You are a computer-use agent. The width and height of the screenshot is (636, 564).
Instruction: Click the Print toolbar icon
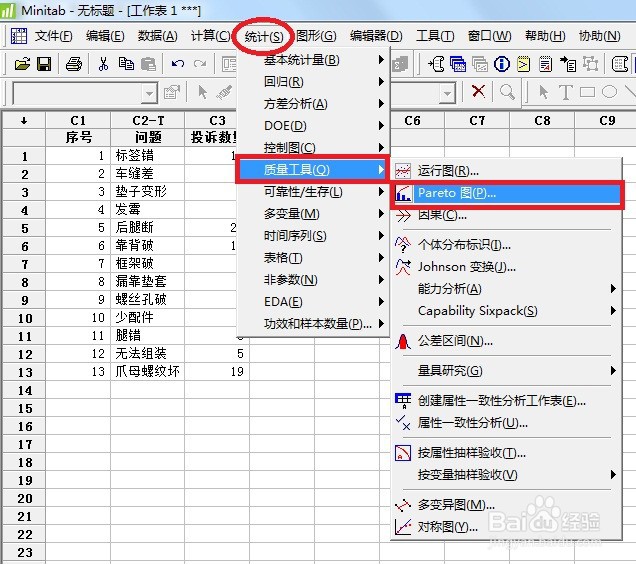pyautogui.click(x=74, y=64)
